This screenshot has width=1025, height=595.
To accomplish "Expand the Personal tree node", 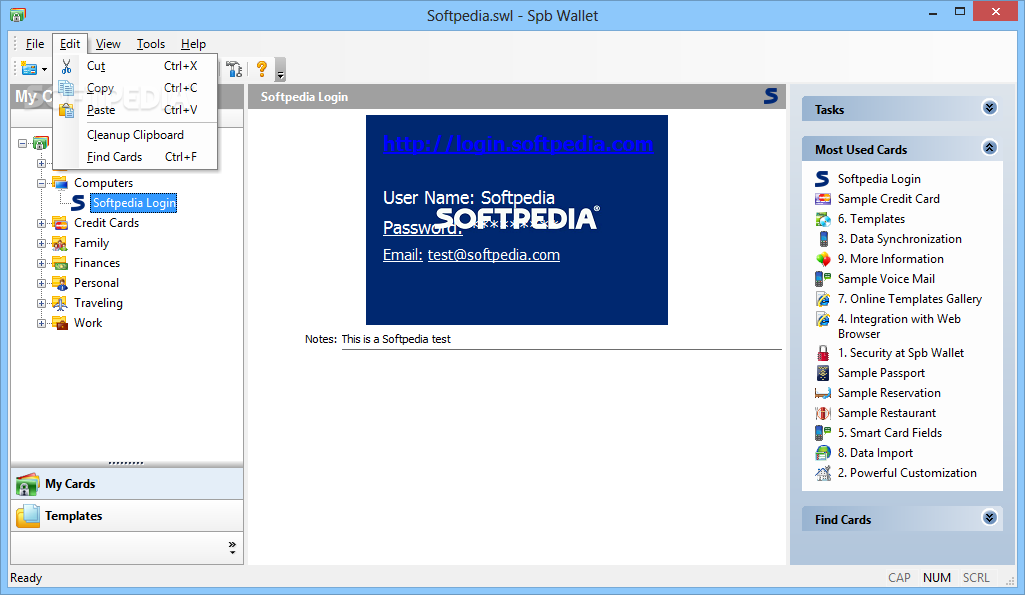I will (41, 283).
